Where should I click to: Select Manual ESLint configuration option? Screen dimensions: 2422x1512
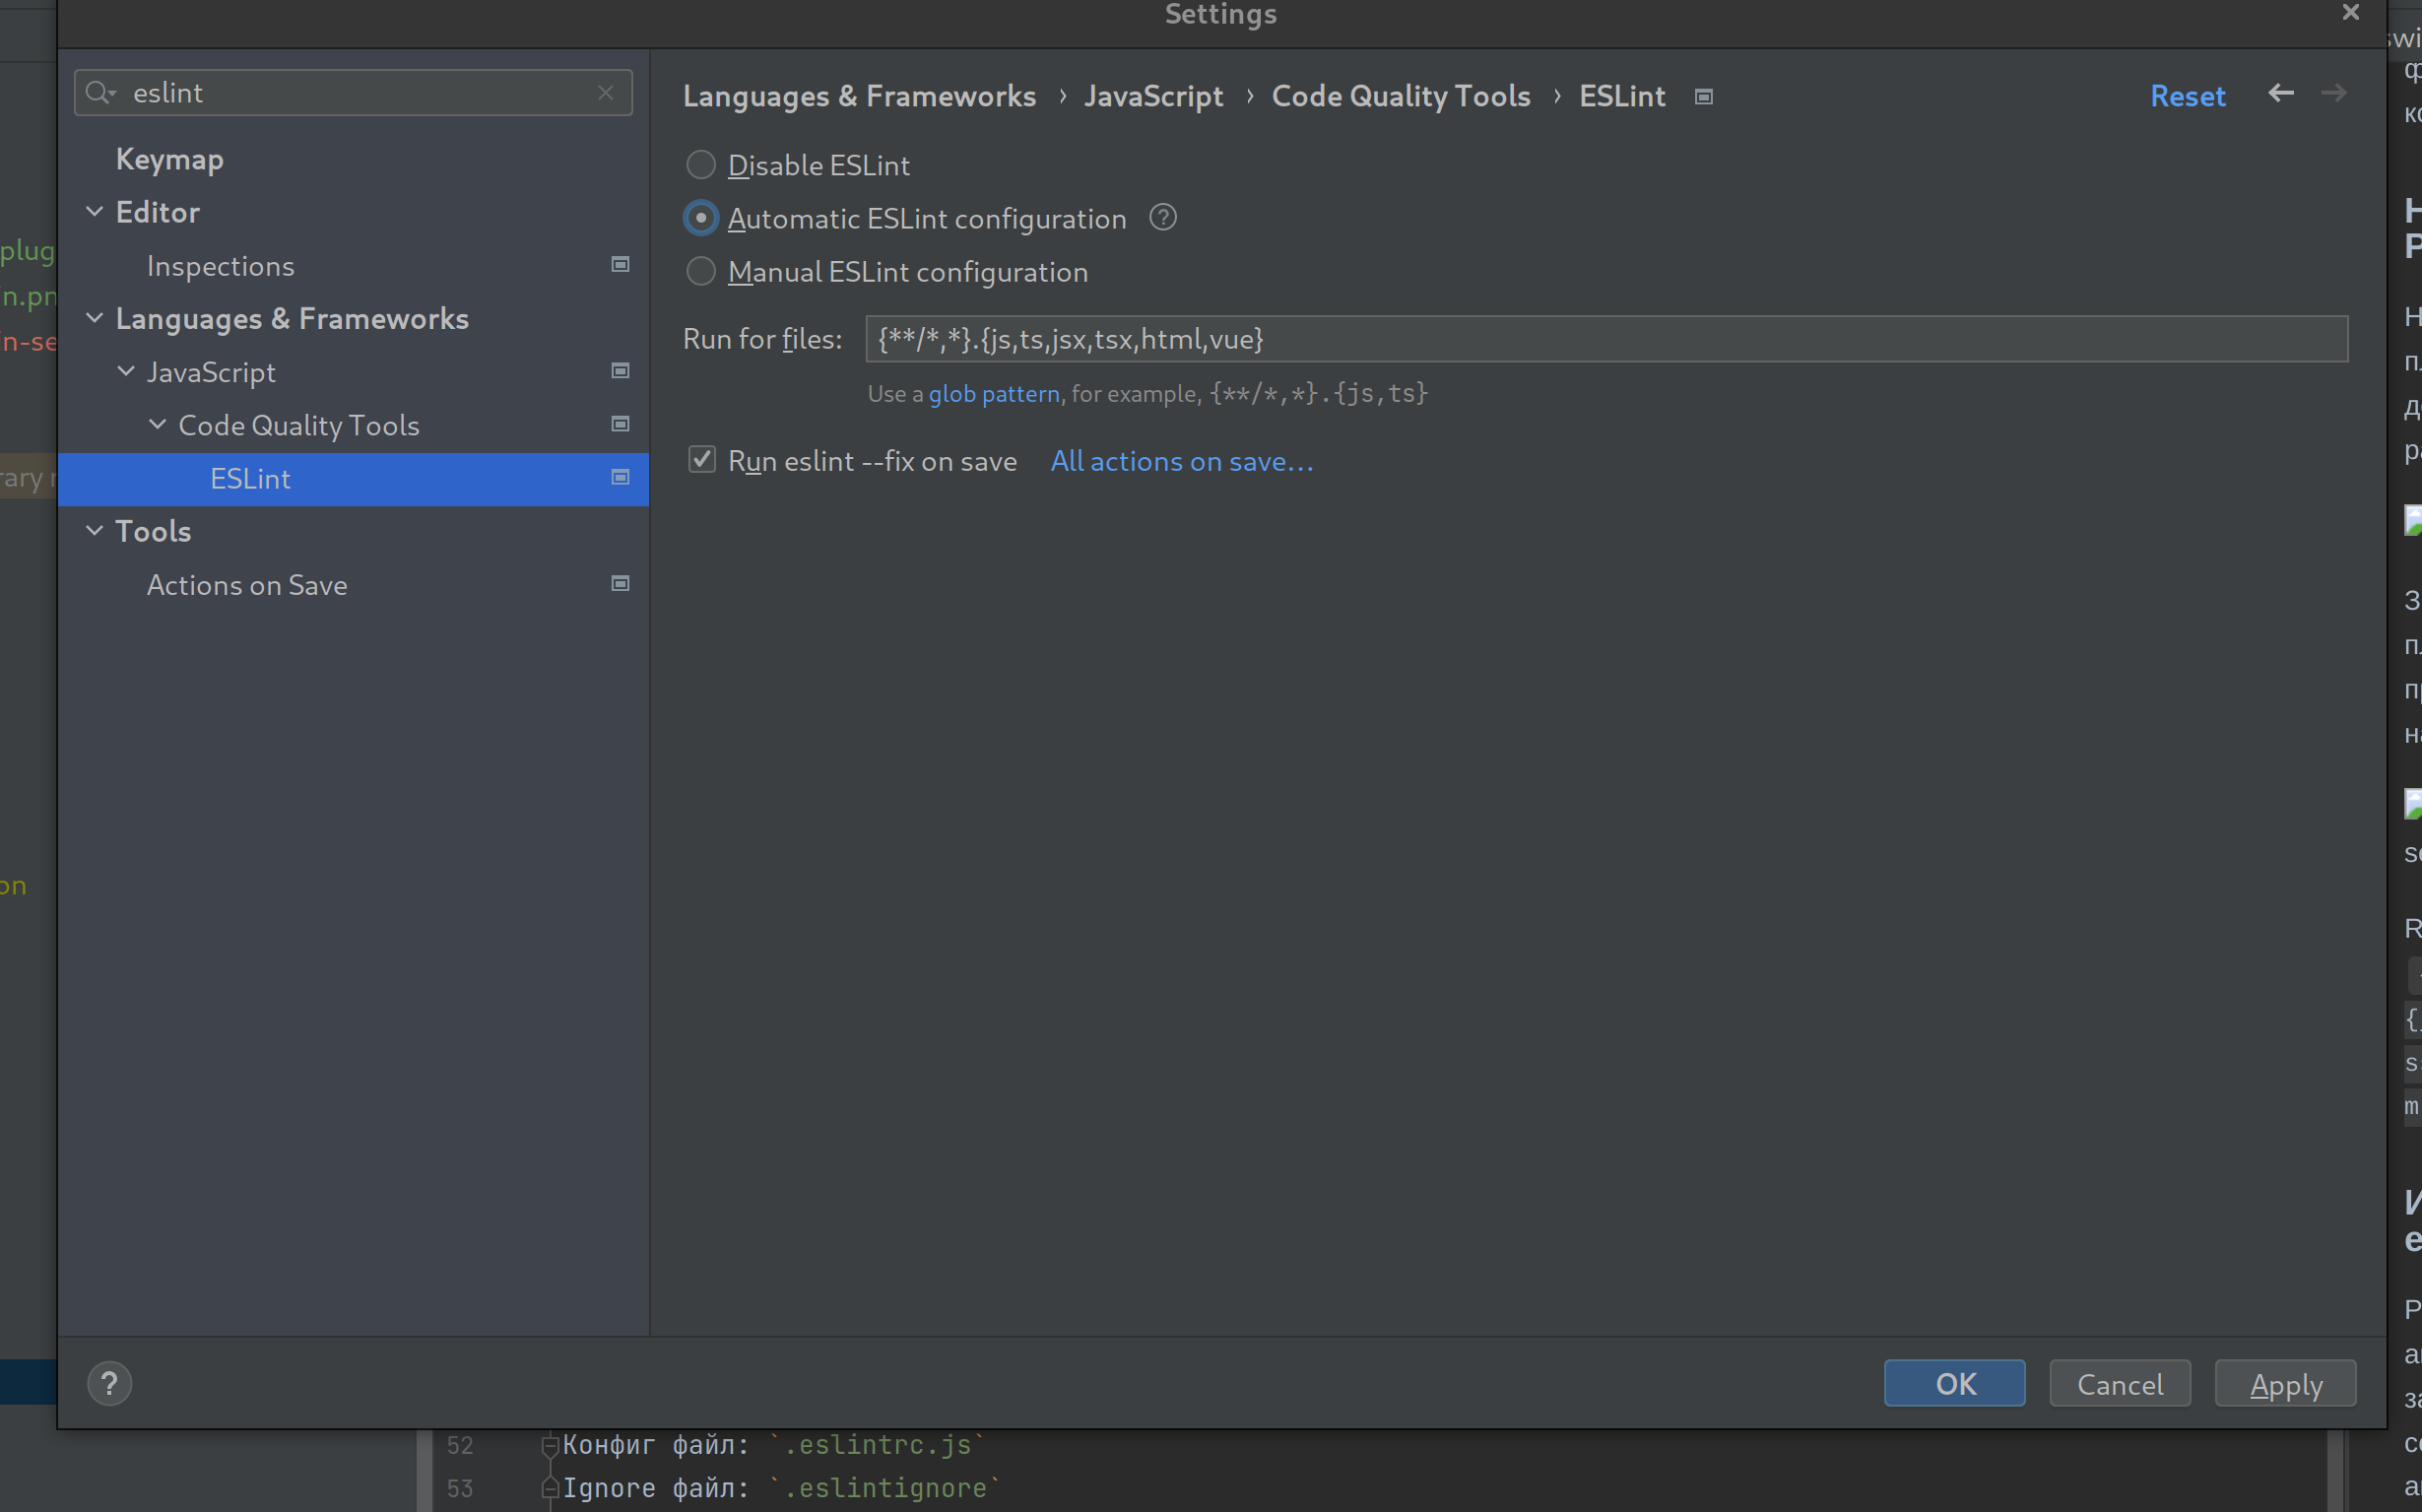coord(700,272)
